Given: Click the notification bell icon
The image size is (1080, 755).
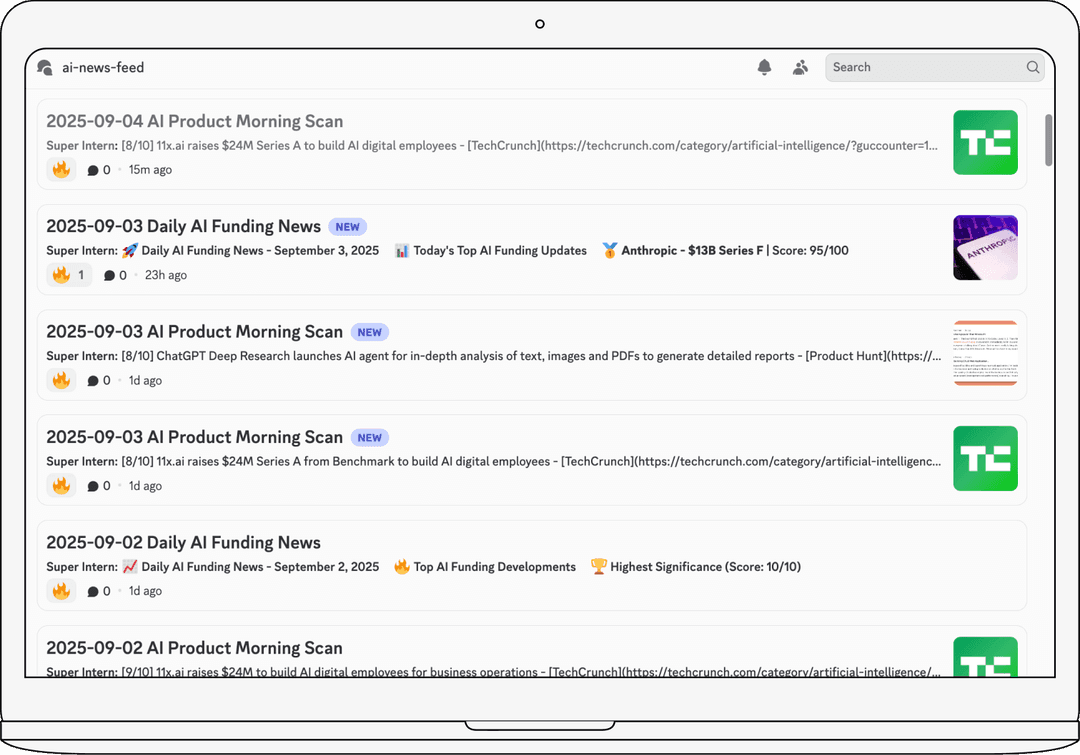Looking at the screenshot, I should [764, 67].
